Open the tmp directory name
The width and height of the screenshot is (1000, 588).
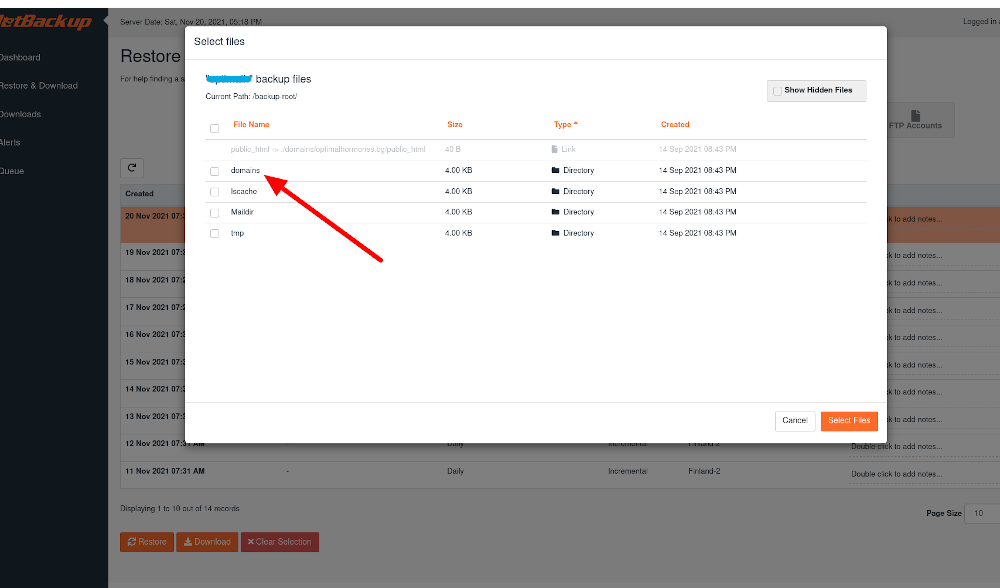tap(237, 233)
